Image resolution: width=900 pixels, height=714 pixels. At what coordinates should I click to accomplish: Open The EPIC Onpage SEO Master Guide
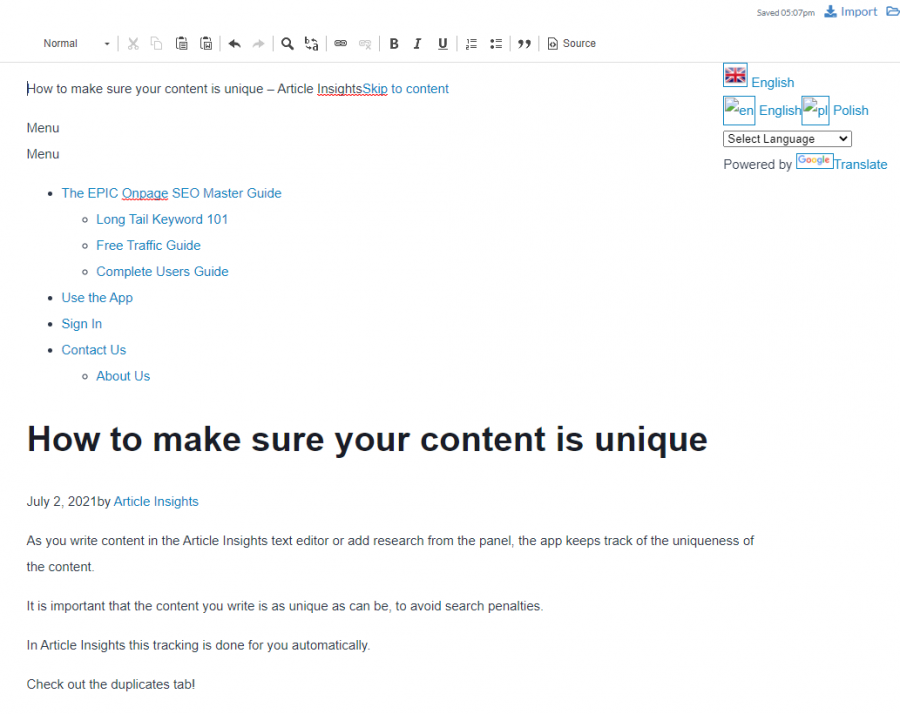click(172, 193)
